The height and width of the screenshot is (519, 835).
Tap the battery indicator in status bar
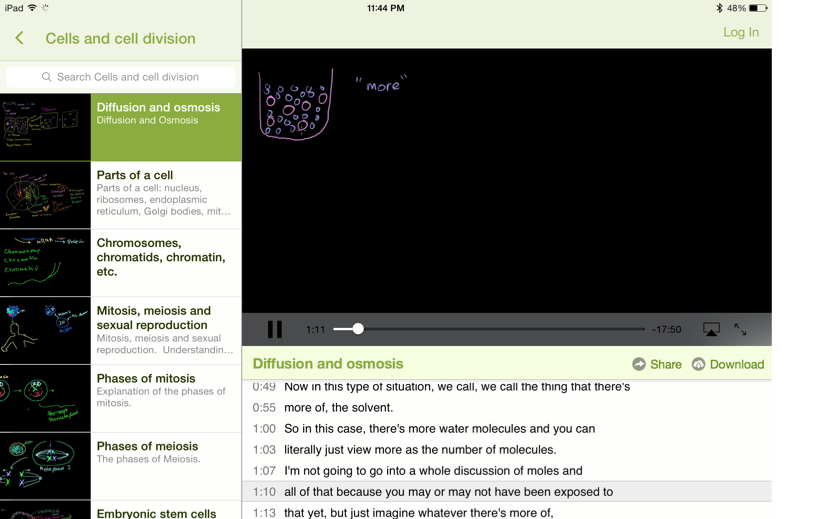pos(758,8)
